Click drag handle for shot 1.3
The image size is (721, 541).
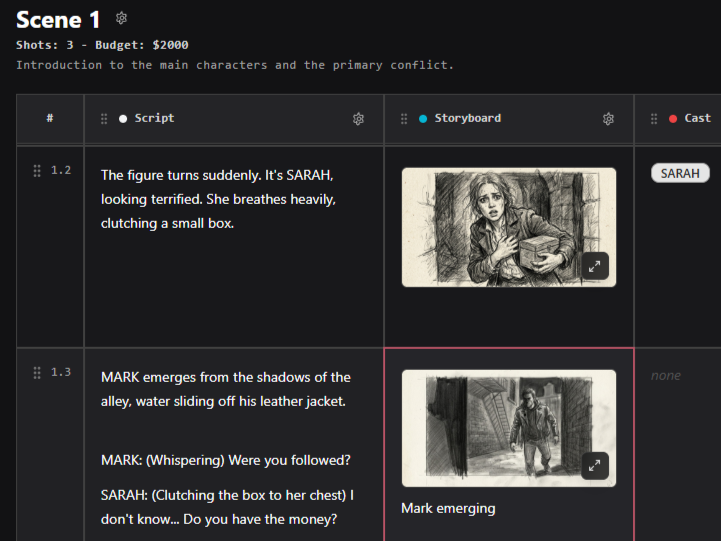pyautogui.click(x=37, y=372)
